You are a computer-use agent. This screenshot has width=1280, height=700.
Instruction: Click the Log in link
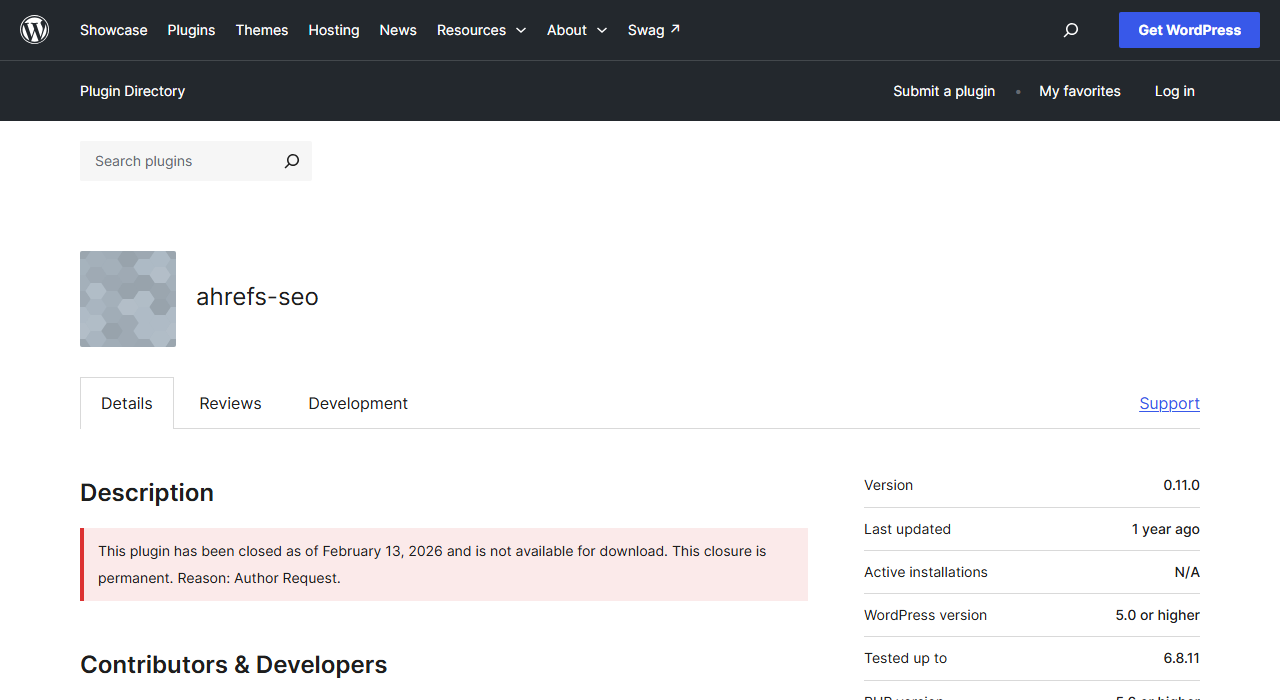(x=1175, y=91)
